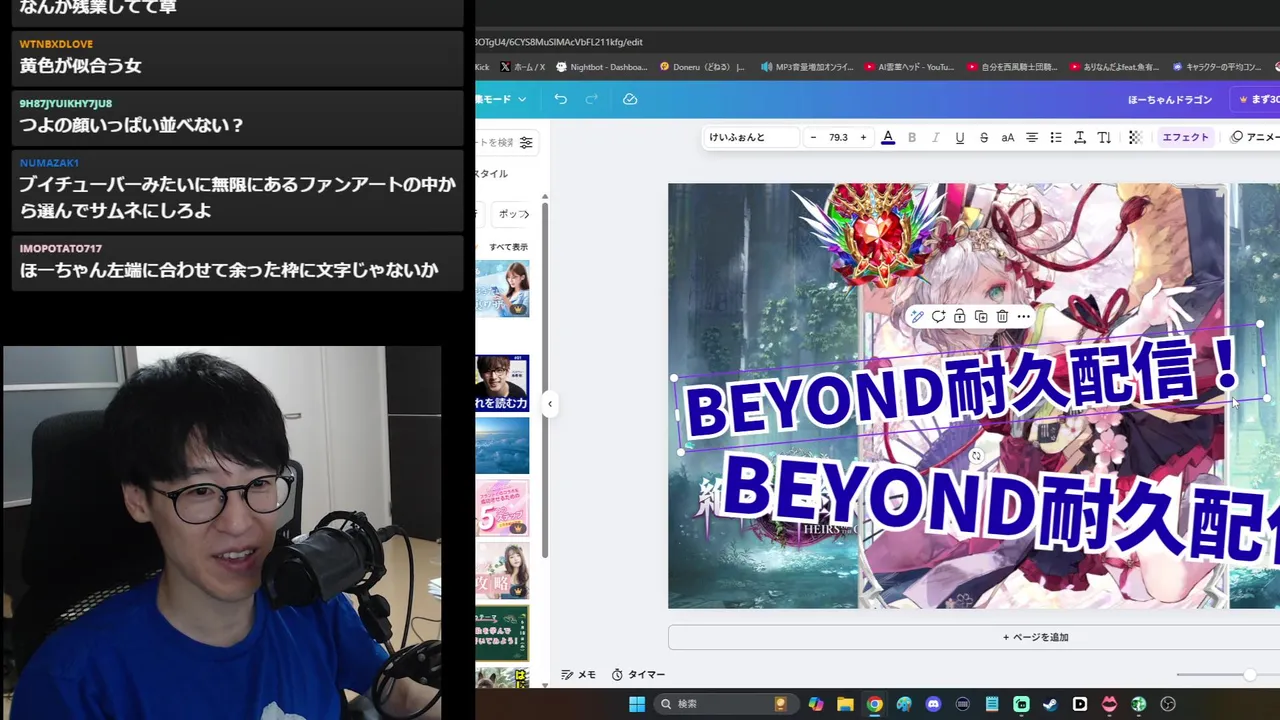Toggle italic formatting
The height and width of the screenshot is (720, 1280).
(936, 137)
